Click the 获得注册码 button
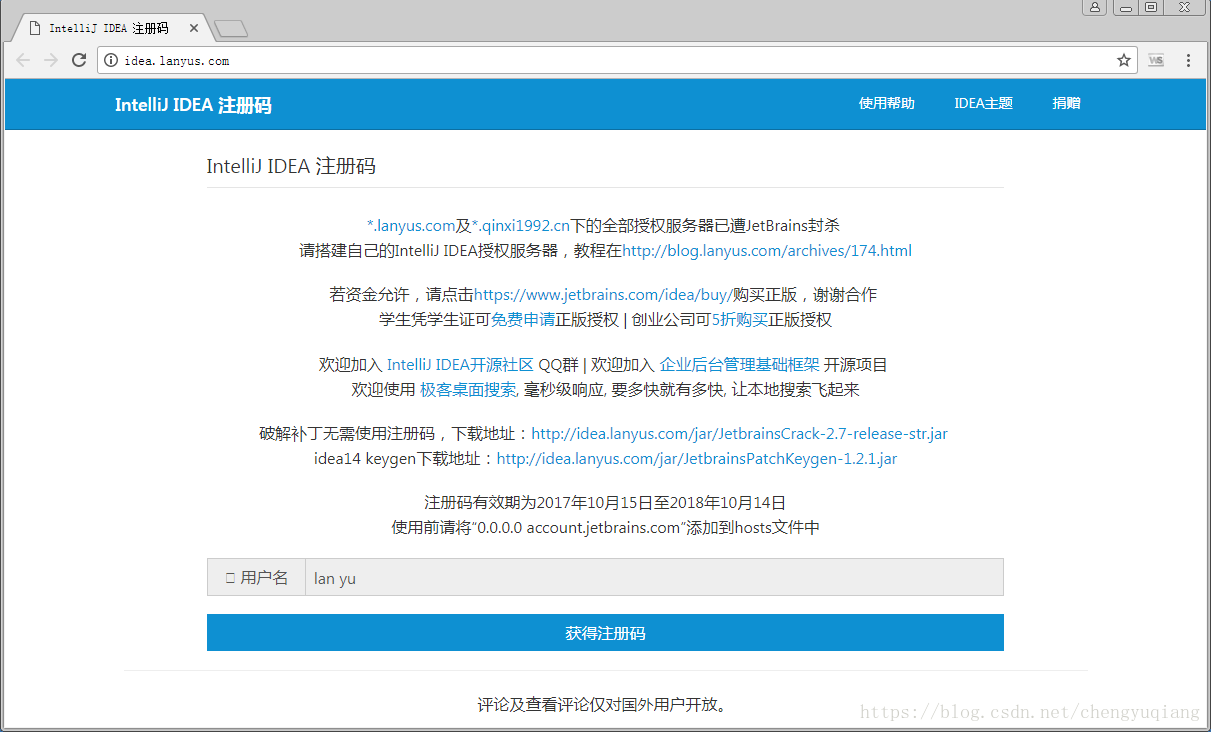The width and height of the screenshot is (1211, 732). 605,633
